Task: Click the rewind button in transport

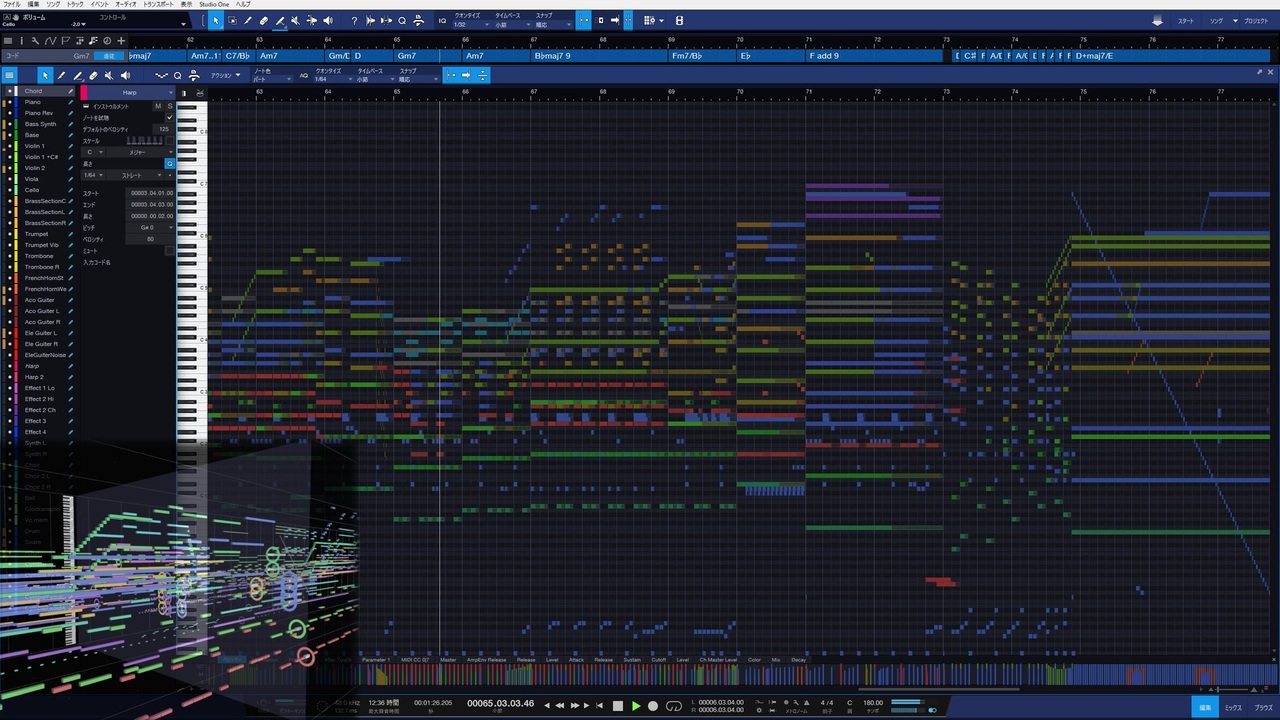Action: point(560,706)
